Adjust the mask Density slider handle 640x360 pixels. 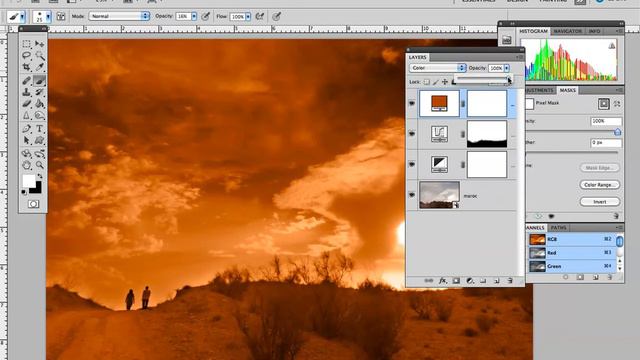[x=618, y=132]
